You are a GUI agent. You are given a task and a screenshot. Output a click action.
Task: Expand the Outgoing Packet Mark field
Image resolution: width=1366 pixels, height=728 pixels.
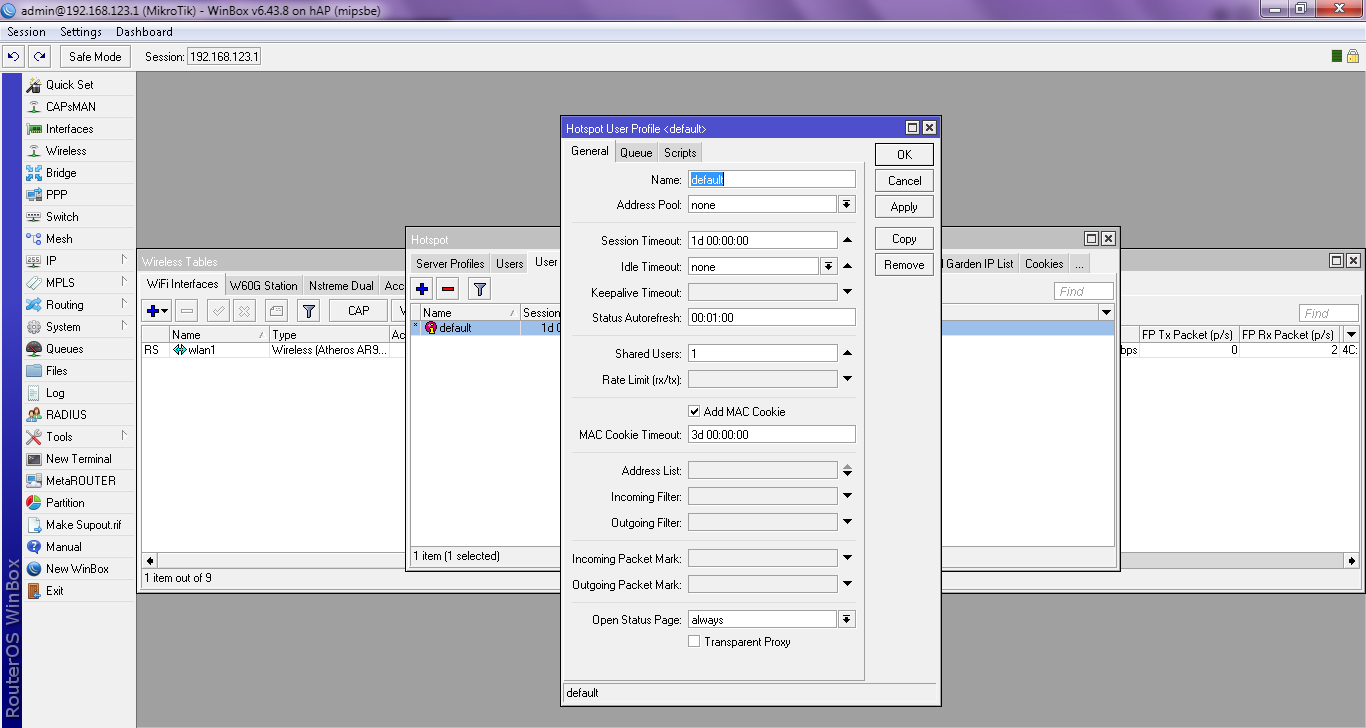click(847, 584)
